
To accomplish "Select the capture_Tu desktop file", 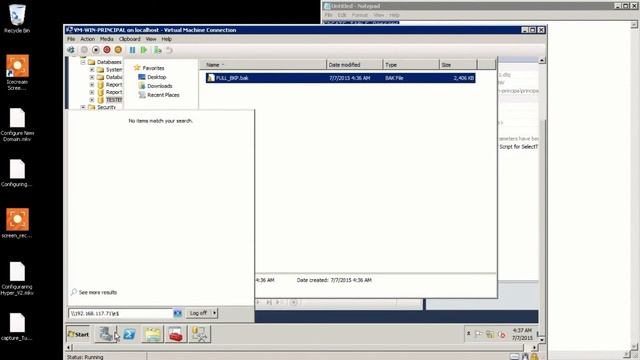I will 17,327.
